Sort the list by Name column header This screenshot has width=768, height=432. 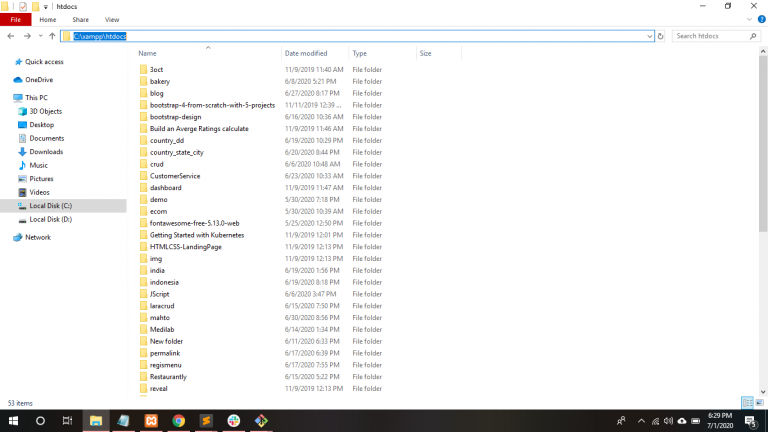pyautogui.click(x=147, y=53)
